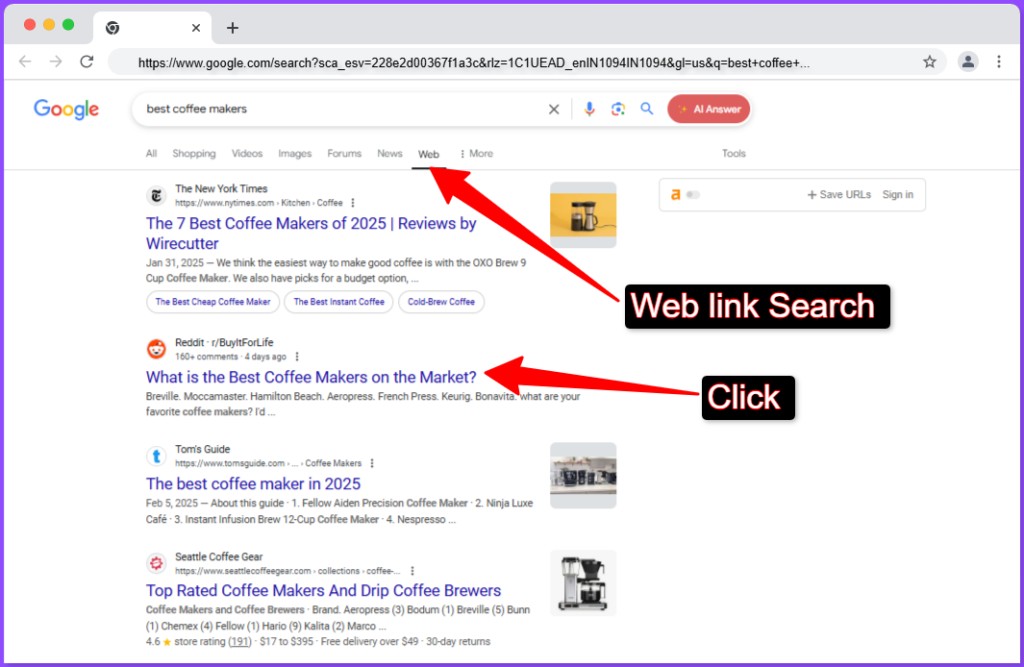Open options menu beside seattlecoffeegear.com URL
Viewport: 1024px width, 667px height.
412,571
